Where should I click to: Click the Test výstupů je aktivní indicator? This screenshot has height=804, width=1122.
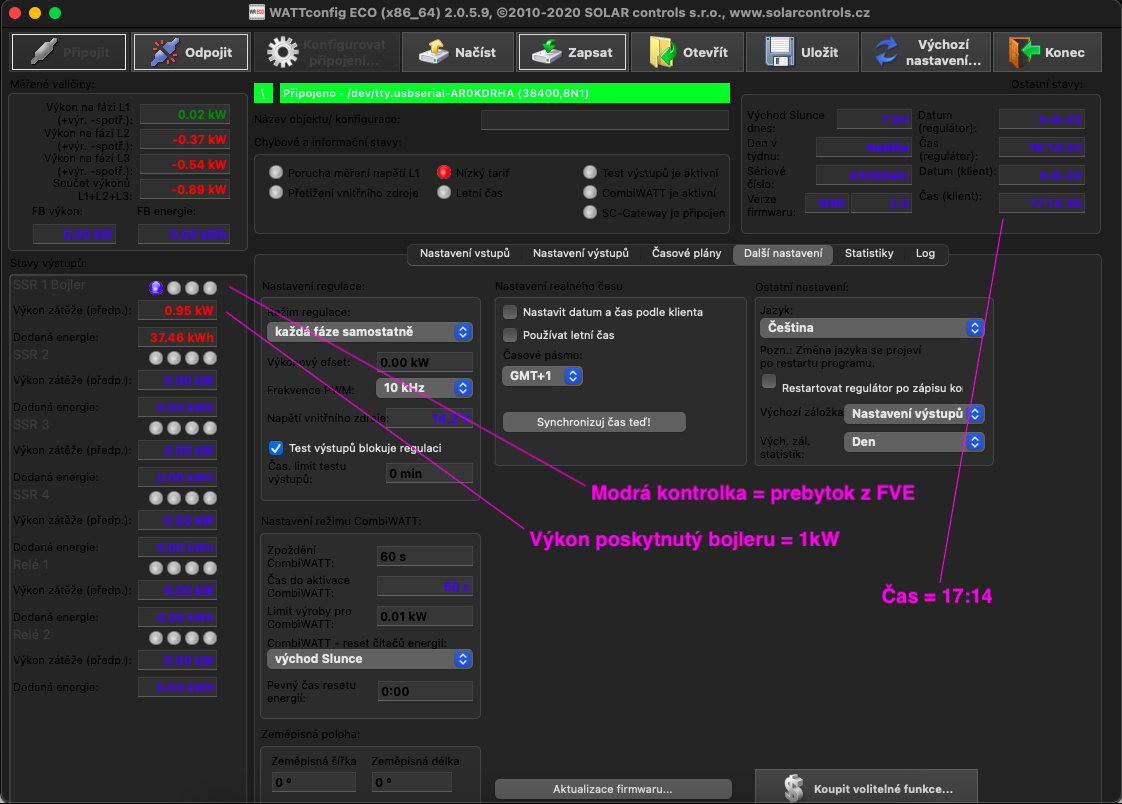tap(590, 172)
